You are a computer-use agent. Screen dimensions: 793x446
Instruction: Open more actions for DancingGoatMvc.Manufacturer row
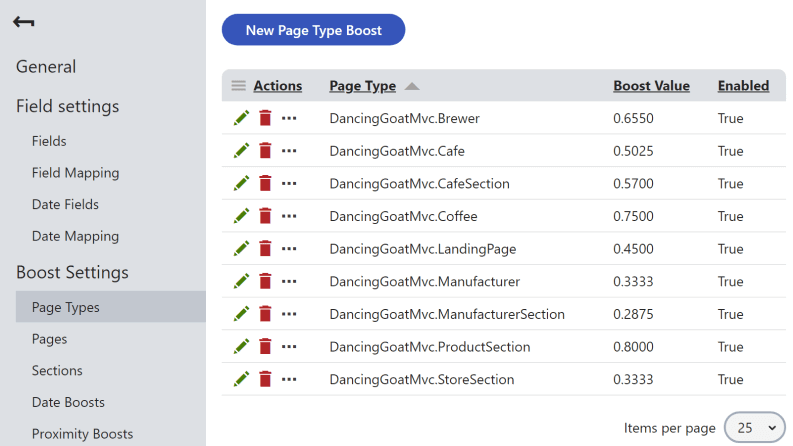tap(289, 282)
